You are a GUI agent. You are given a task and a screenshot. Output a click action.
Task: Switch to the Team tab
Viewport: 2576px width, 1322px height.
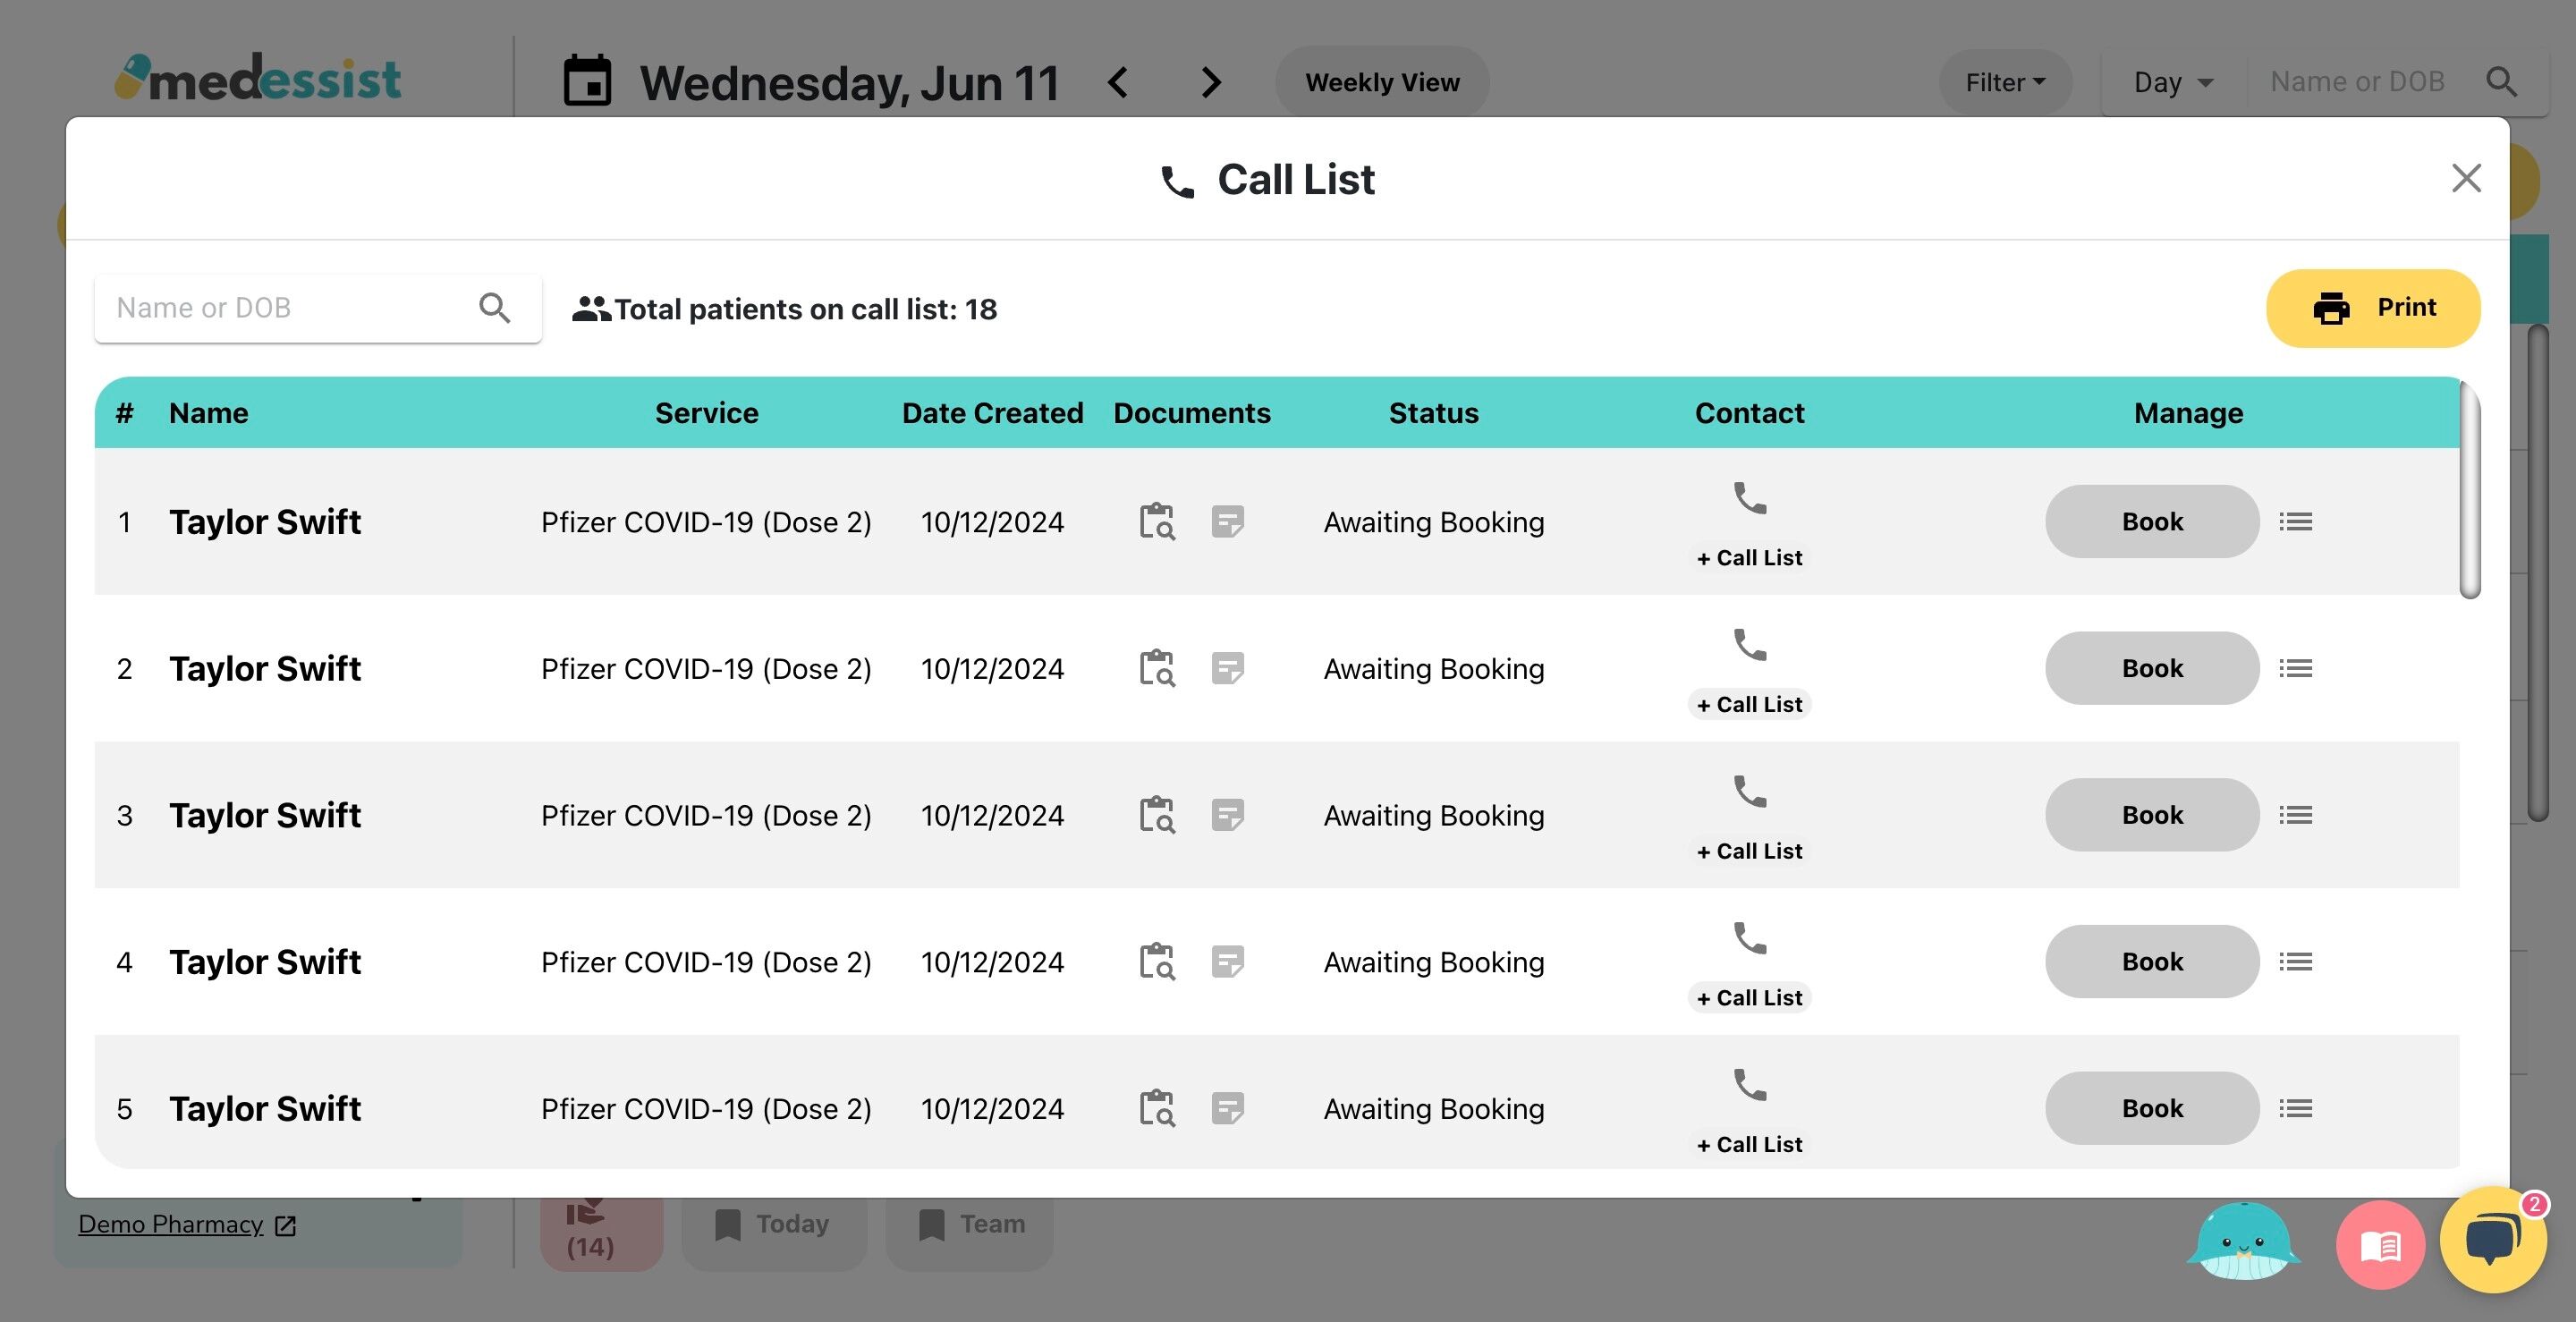tap(971, 1224)
